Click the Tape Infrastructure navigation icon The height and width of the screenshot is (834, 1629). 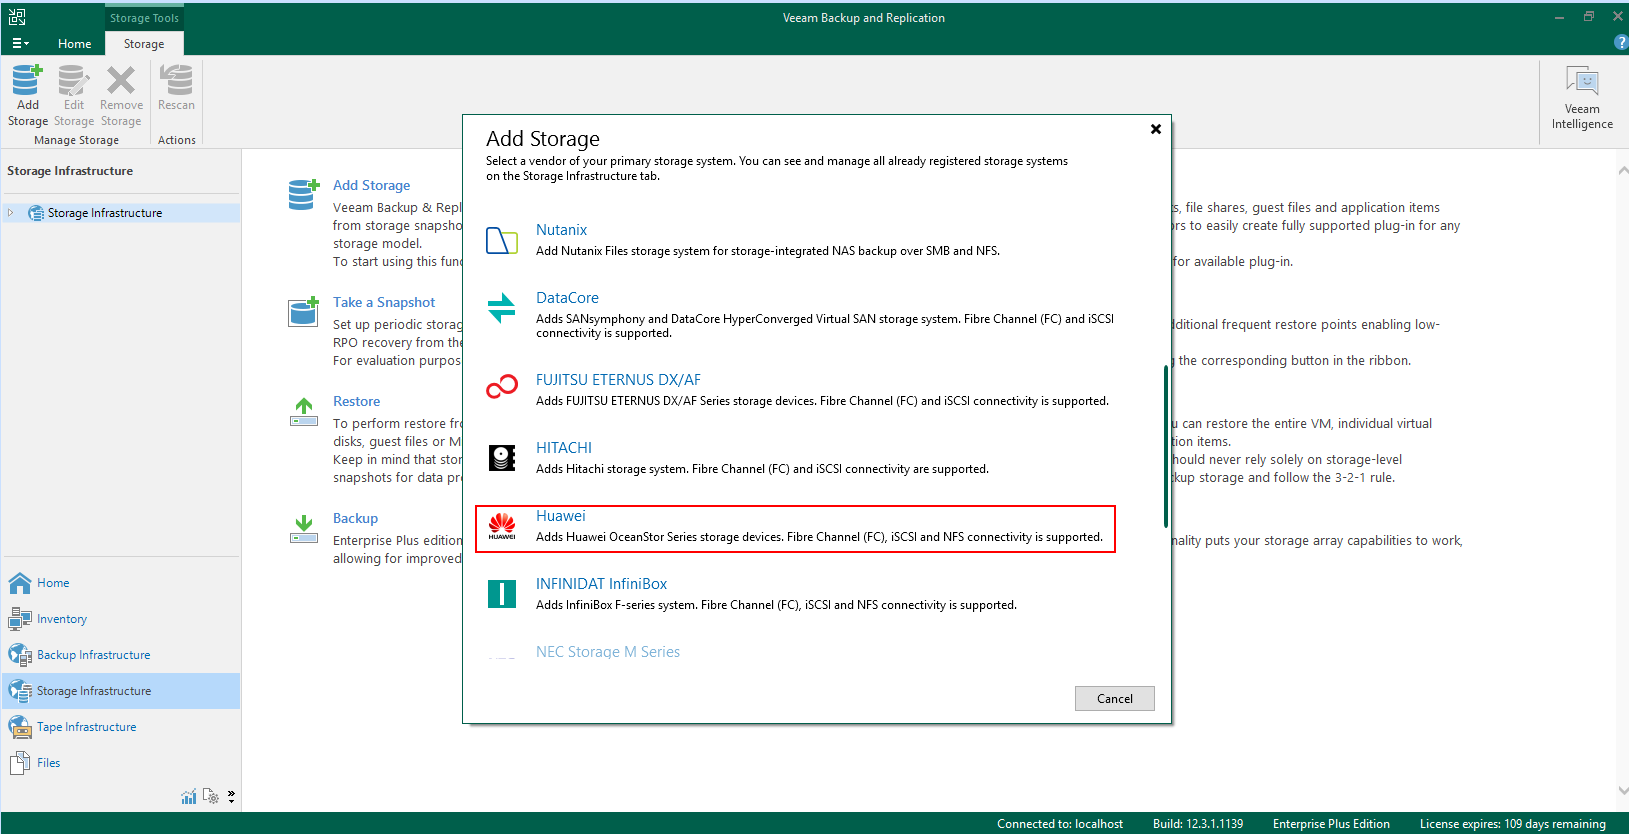pyautogui.click(x=20, y=727)
